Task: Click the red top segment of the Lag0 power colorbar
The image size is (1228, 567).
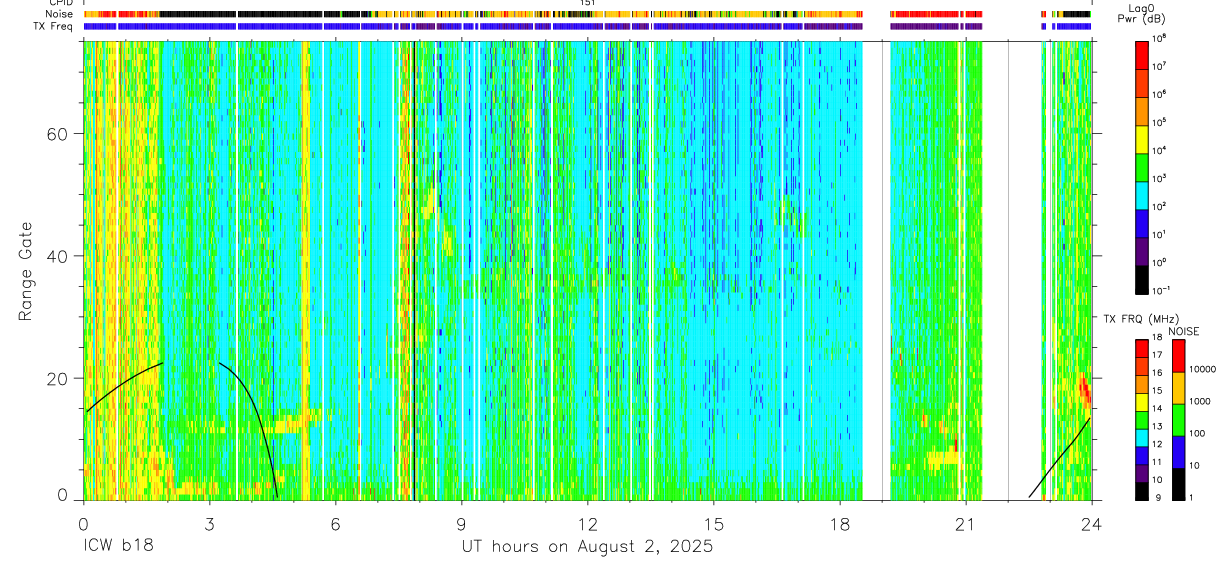Action: coord(1142,53)
